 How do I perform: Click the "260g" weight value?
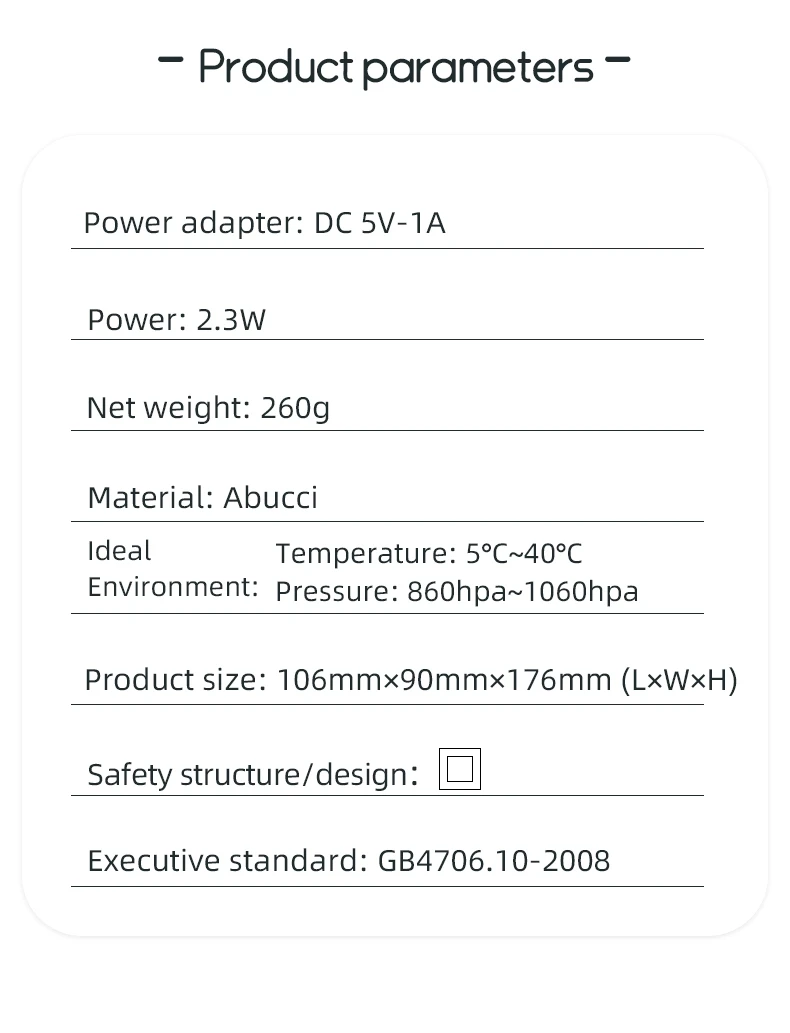295,408
